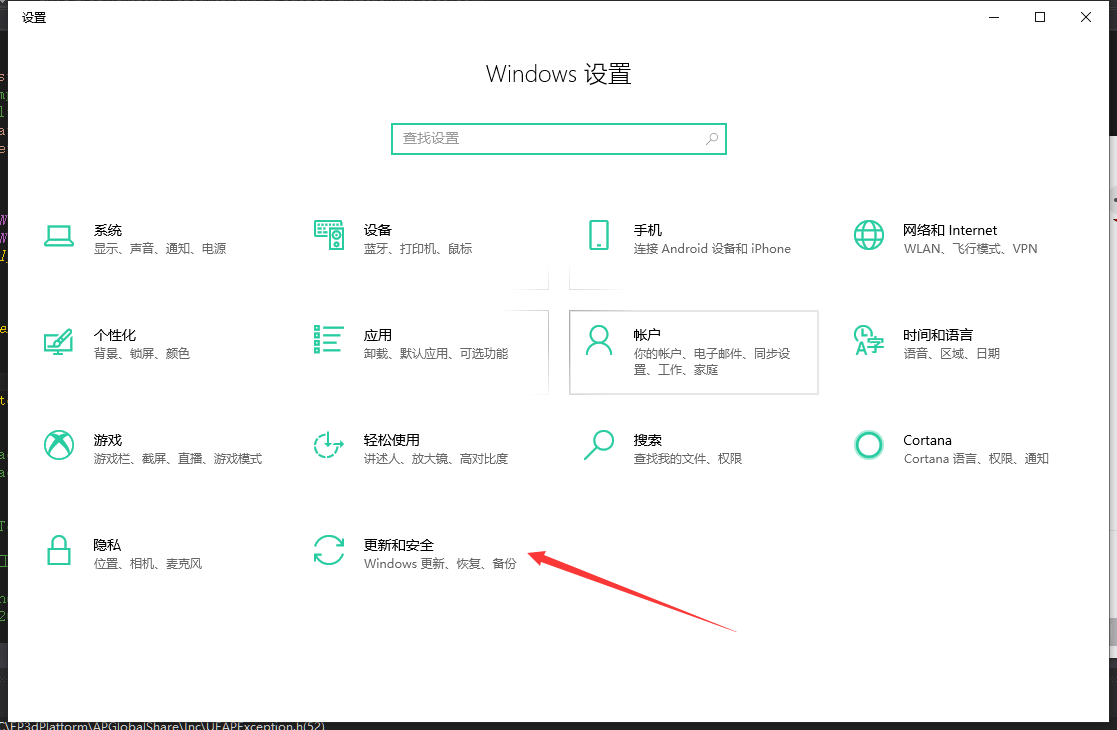Screen dimensions: 1117x730
Task: Click the System laptop icon
Action: click(x=59, y=235)
